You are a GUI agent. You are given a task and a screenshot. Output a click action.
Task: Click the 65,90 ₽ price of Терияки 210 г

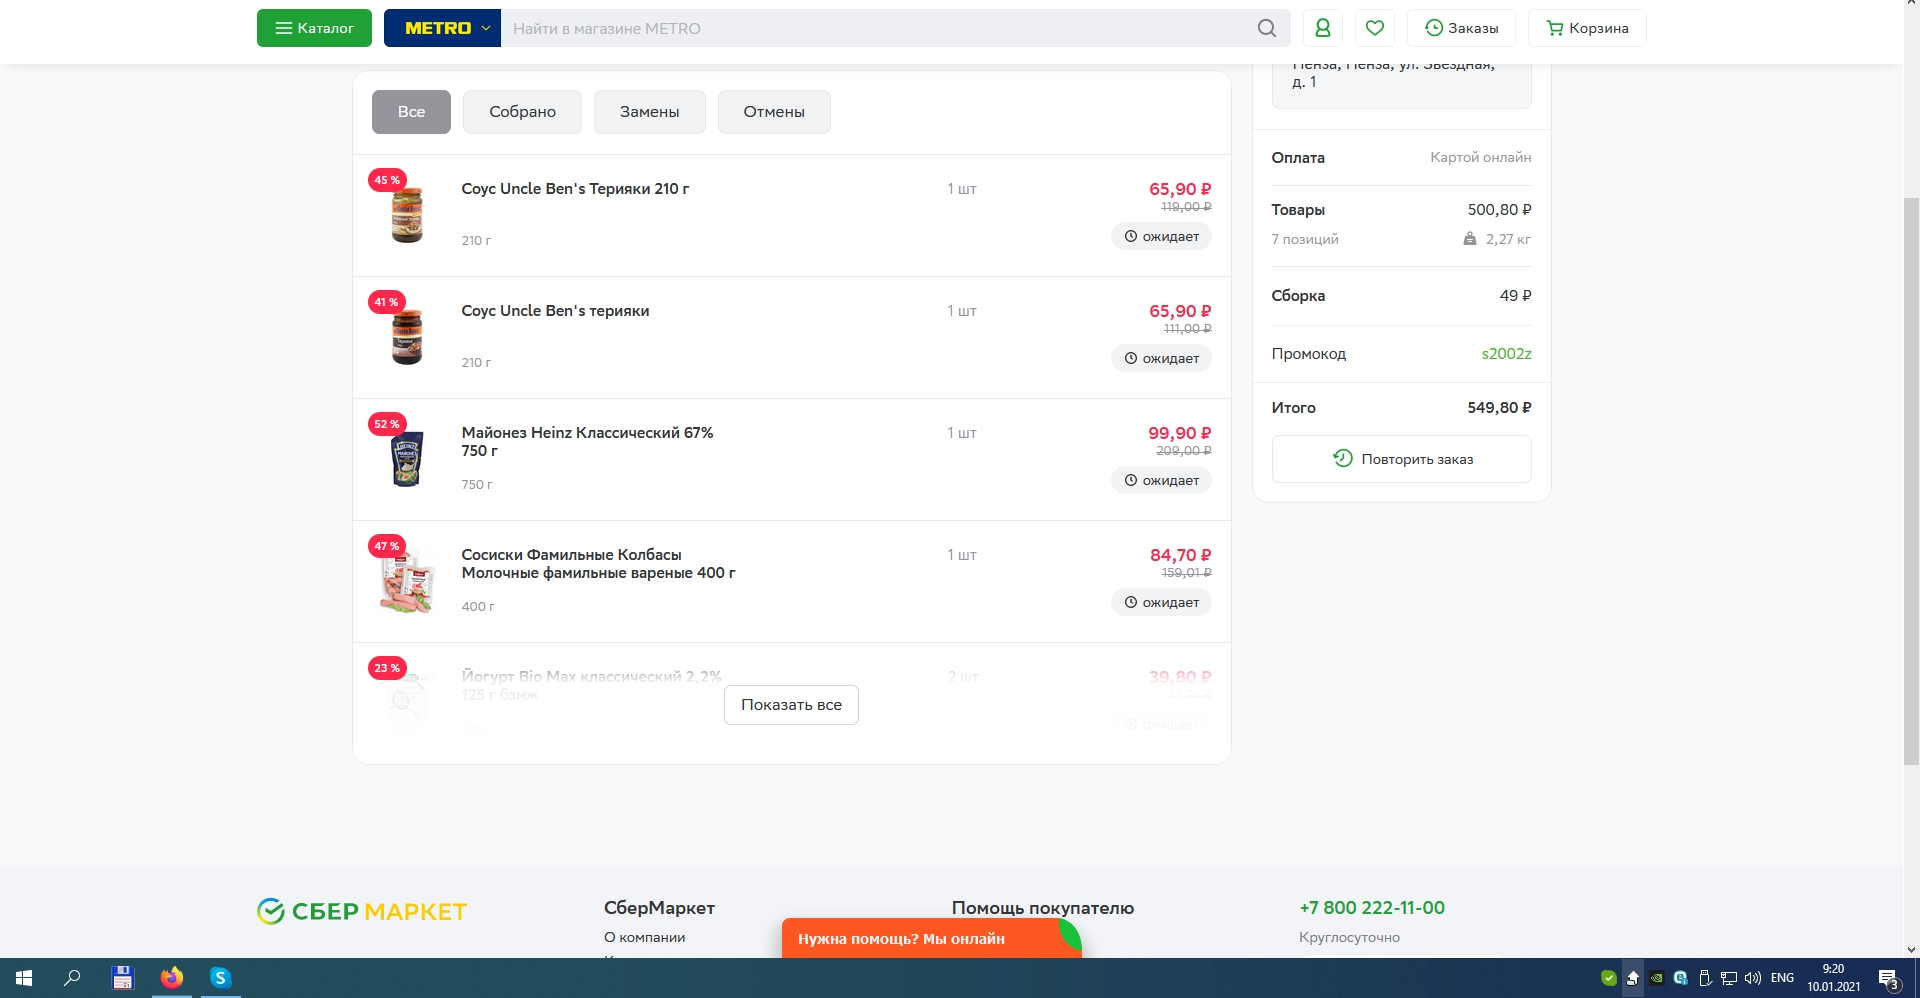tap(1180, 189)
